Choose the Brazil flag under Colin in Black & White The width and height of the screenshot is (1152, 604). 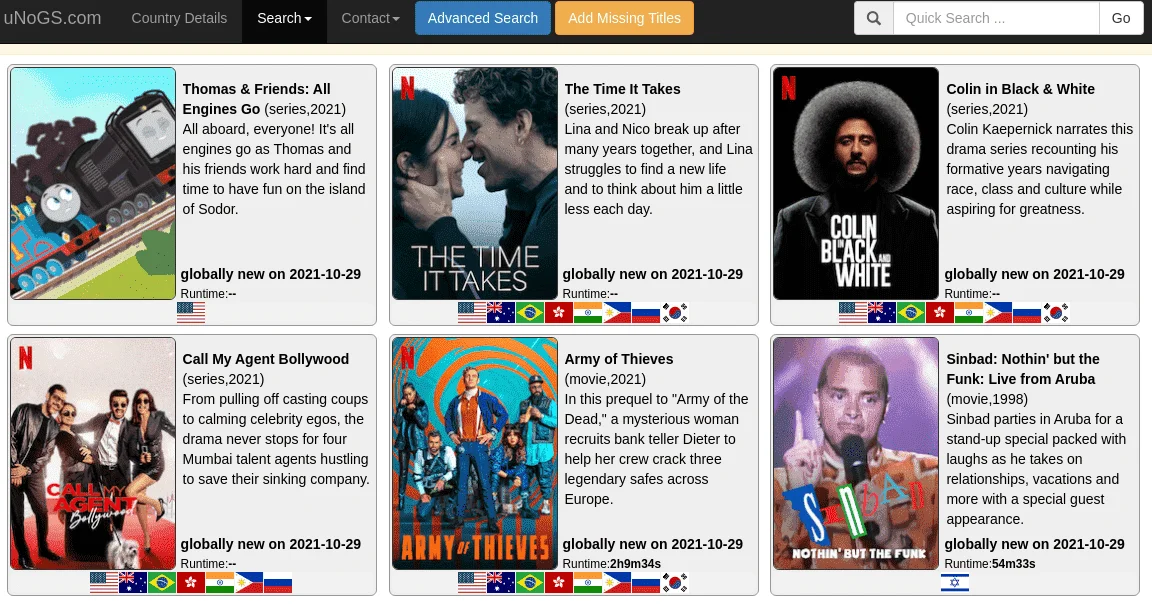click(911, 313)
